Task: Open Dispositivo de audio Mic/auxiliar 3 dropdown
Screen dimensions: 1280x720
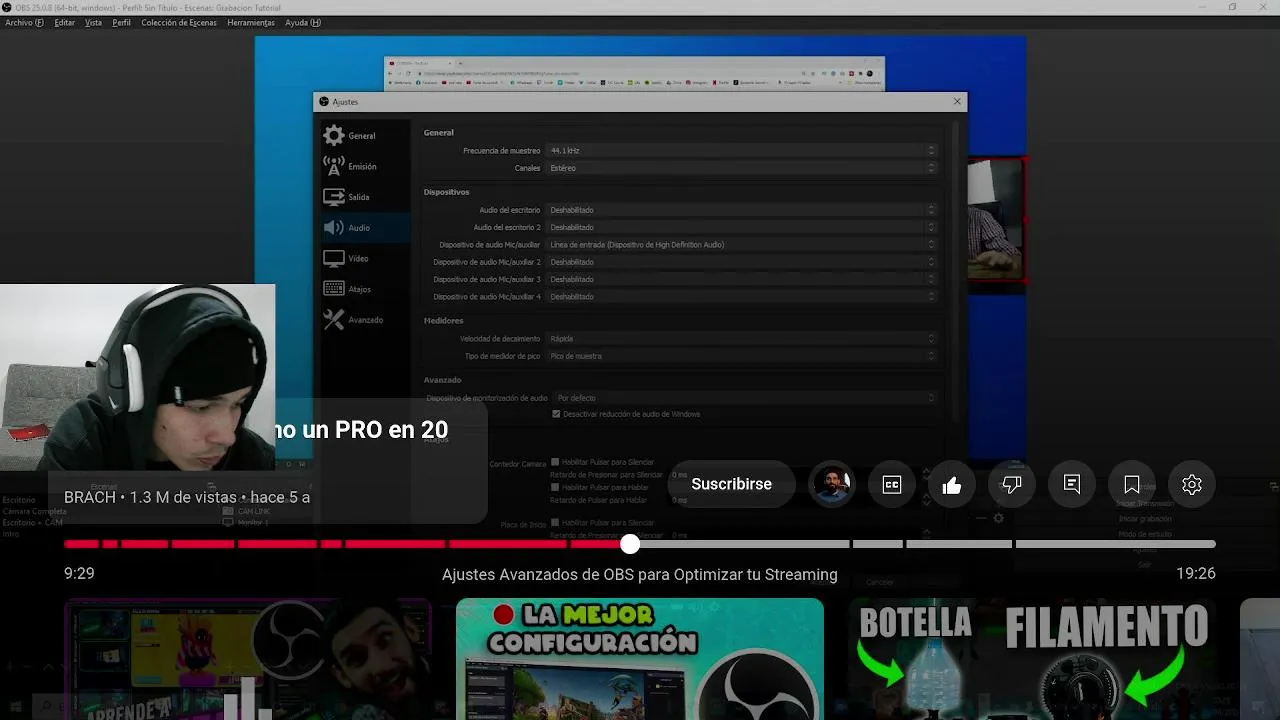Action: (741, 279)
